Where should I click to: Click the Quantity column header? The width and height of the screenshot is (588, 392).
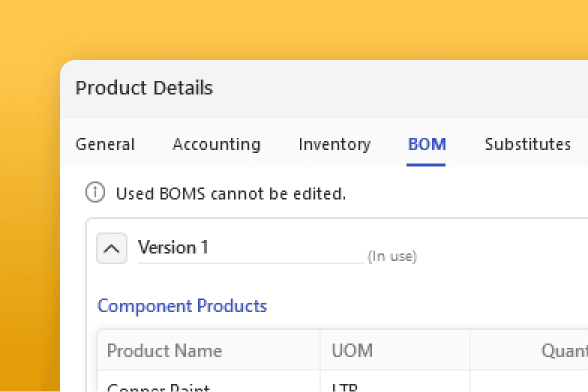click(x=564, y=351)
